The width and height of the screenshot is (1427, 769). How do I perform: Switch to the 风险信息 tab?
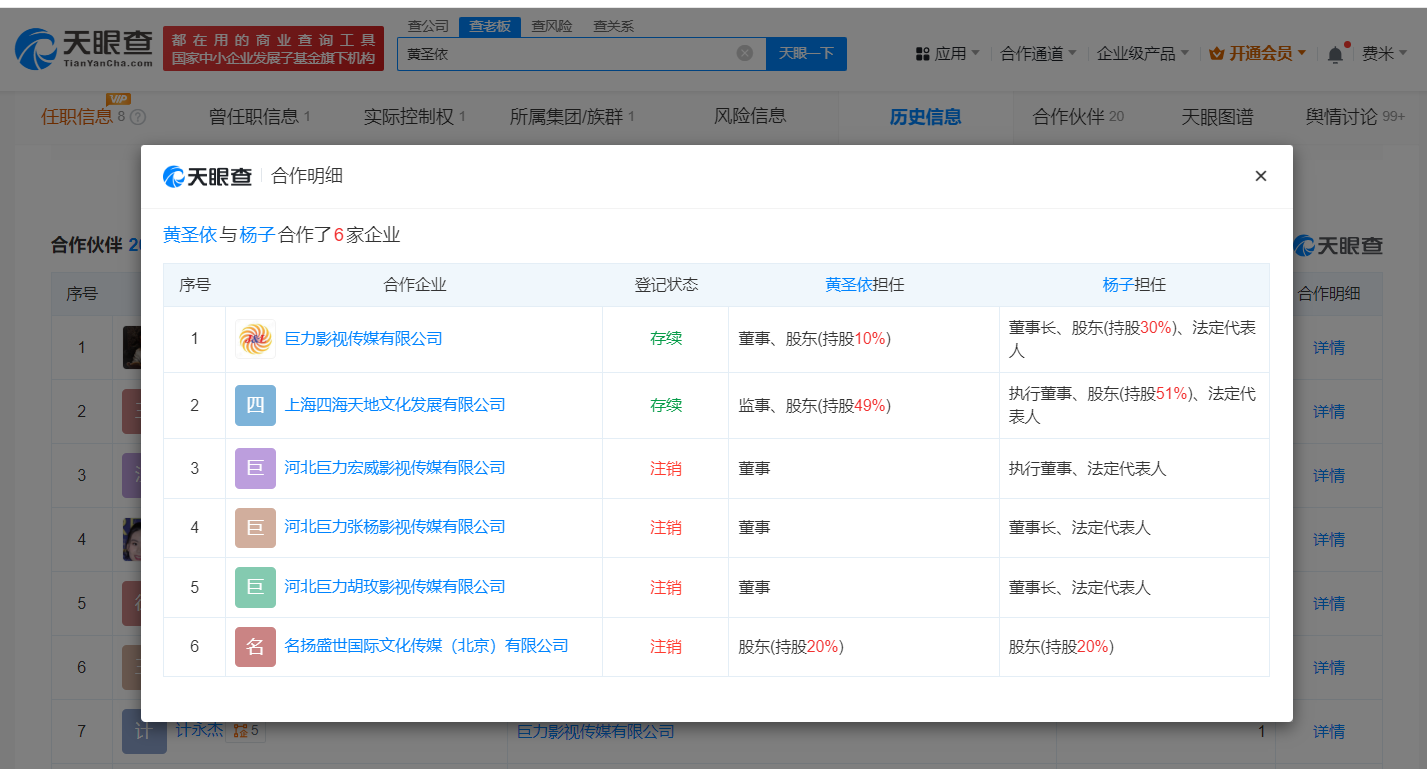coord(750,116)
